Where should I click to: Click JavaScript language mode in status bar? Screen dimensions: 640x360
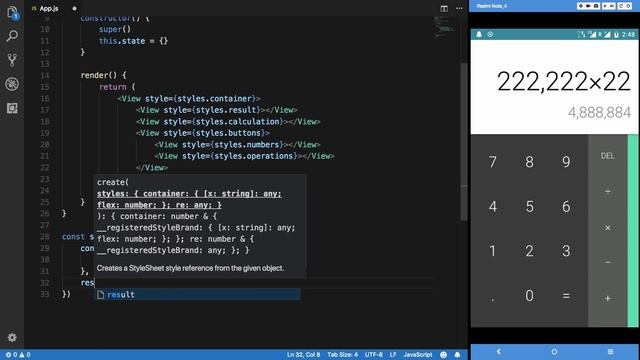coord(418,355)
